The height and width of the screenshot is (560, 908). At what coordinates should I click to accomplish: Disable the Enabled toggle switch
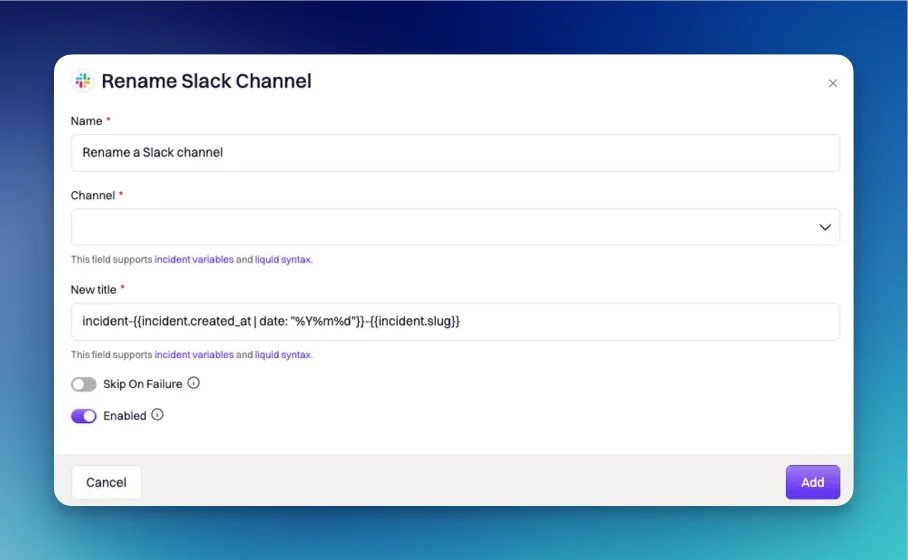(x=83, y=416)
